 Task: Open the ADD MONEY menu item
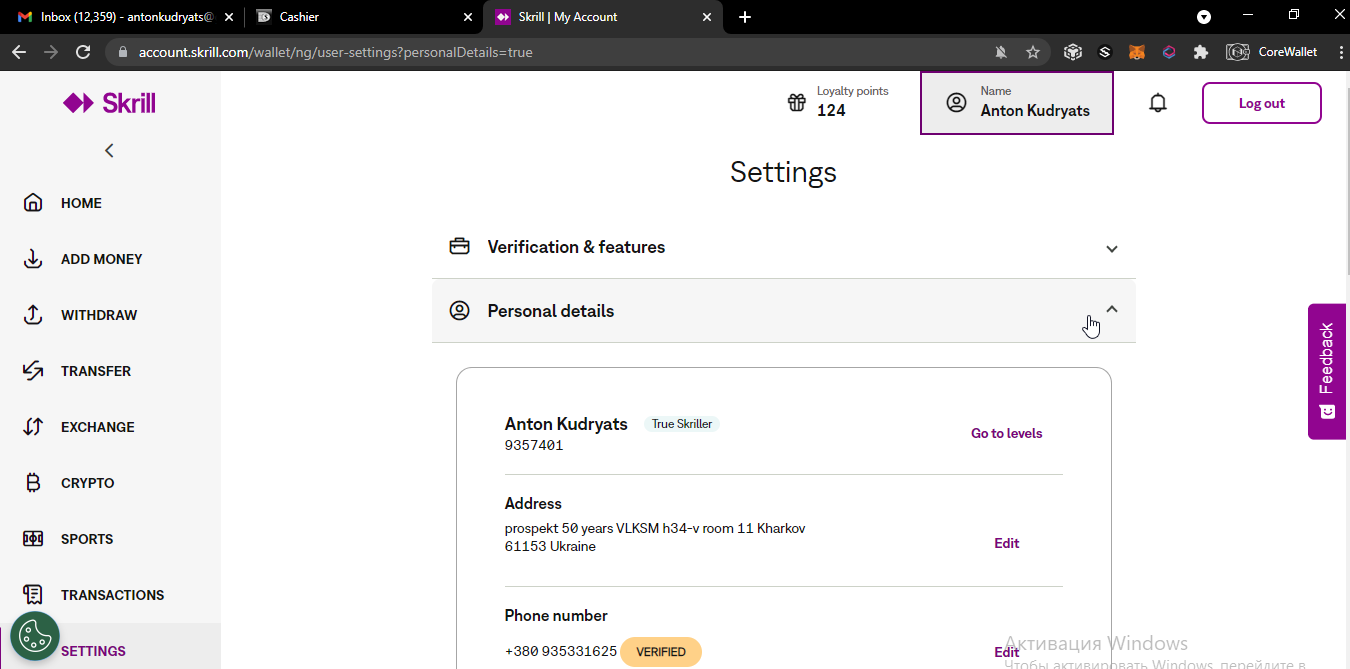(x=102, y=259)
